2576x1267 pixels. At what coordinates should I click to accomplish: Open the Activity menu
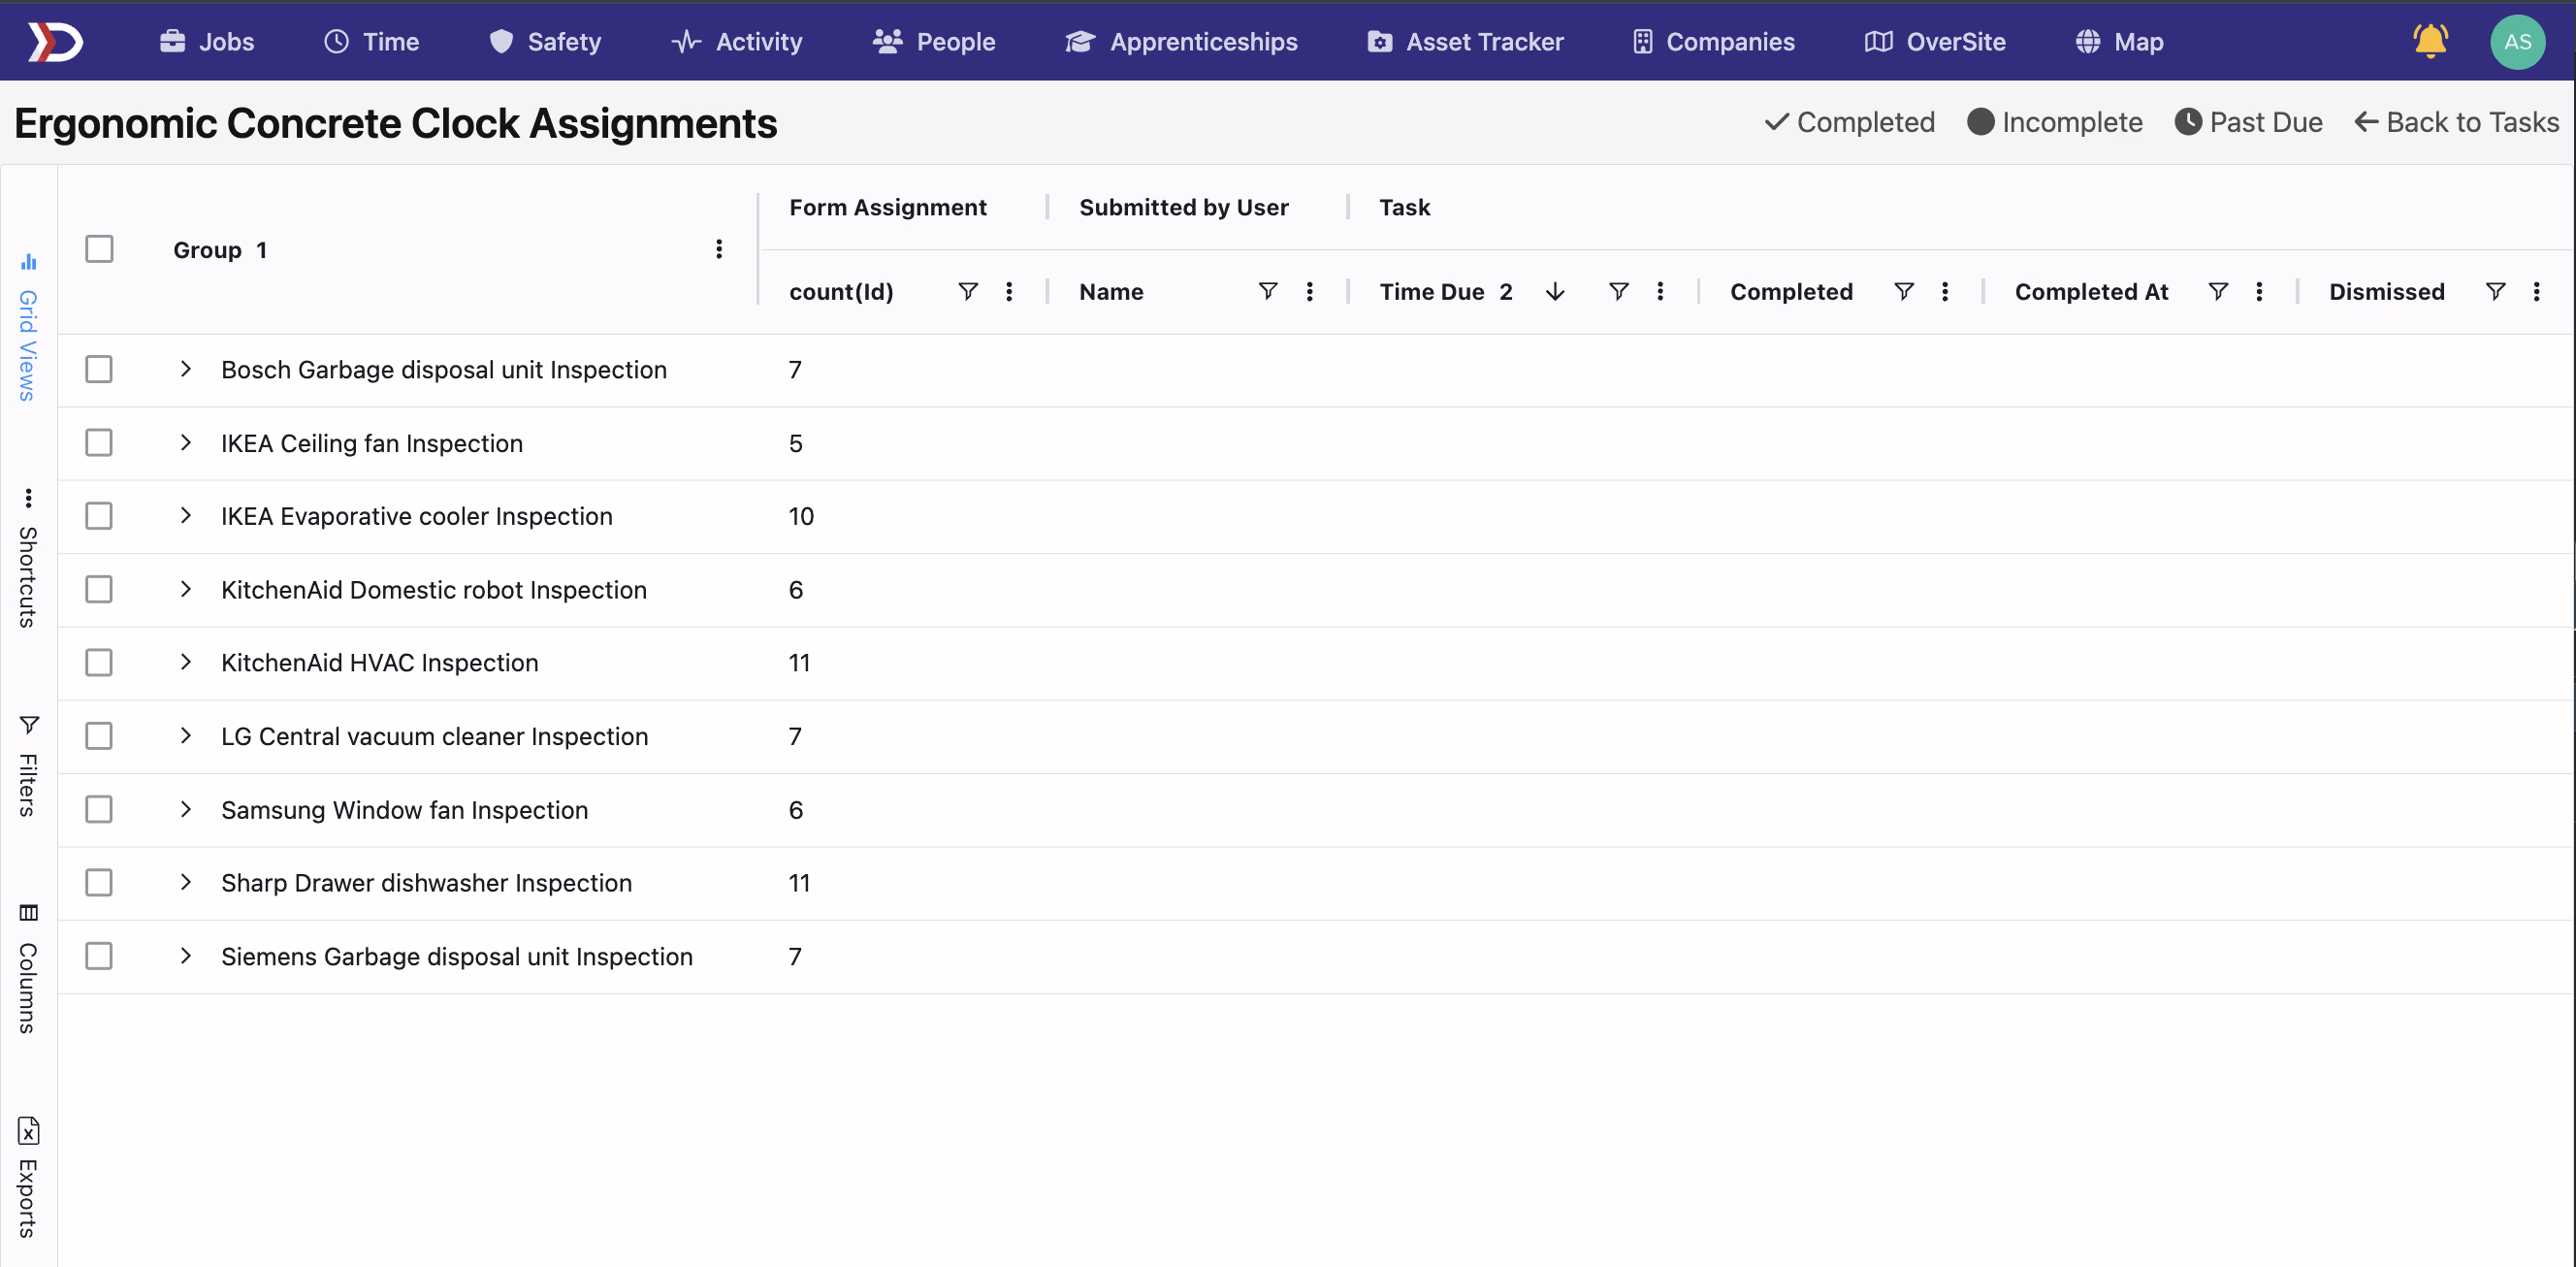737,41
